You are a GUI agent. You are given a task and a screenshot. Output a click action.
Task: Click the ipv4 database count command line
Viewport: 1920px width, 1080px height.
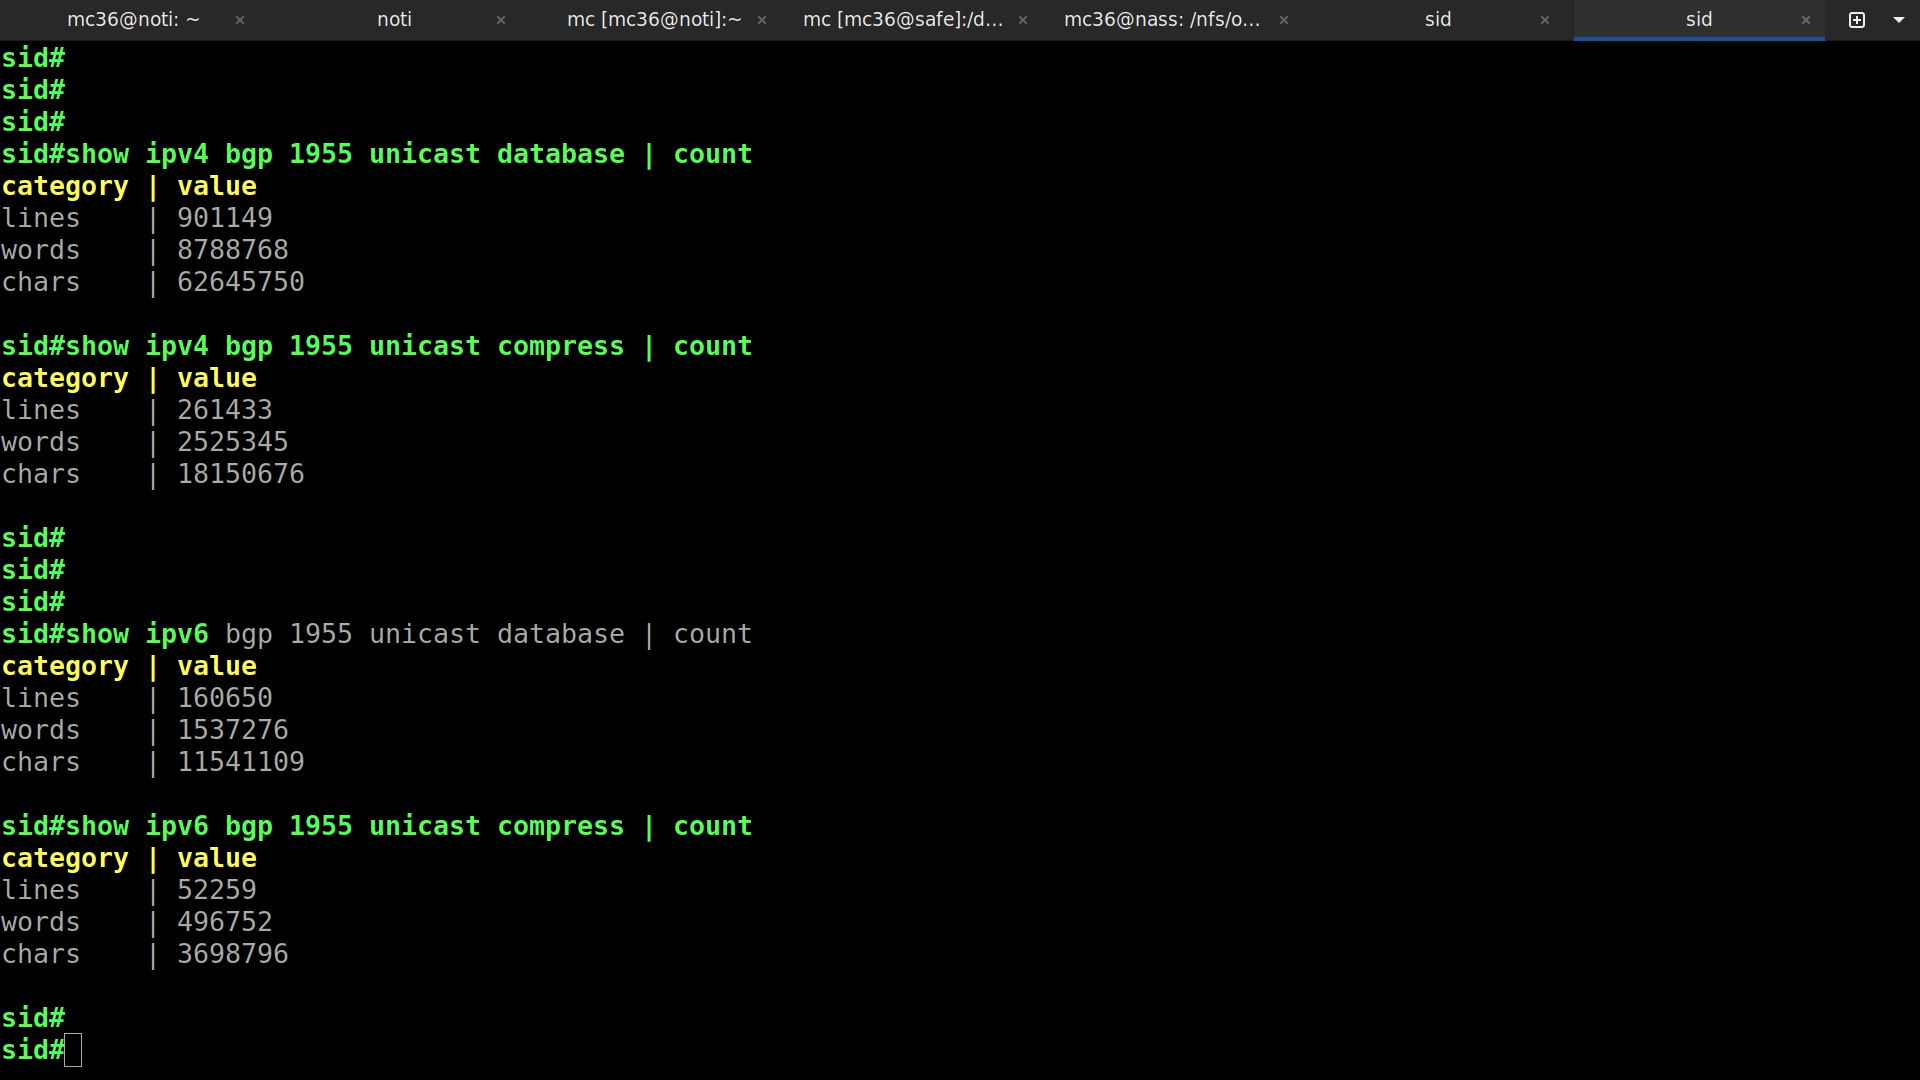[x=377, y=154]
